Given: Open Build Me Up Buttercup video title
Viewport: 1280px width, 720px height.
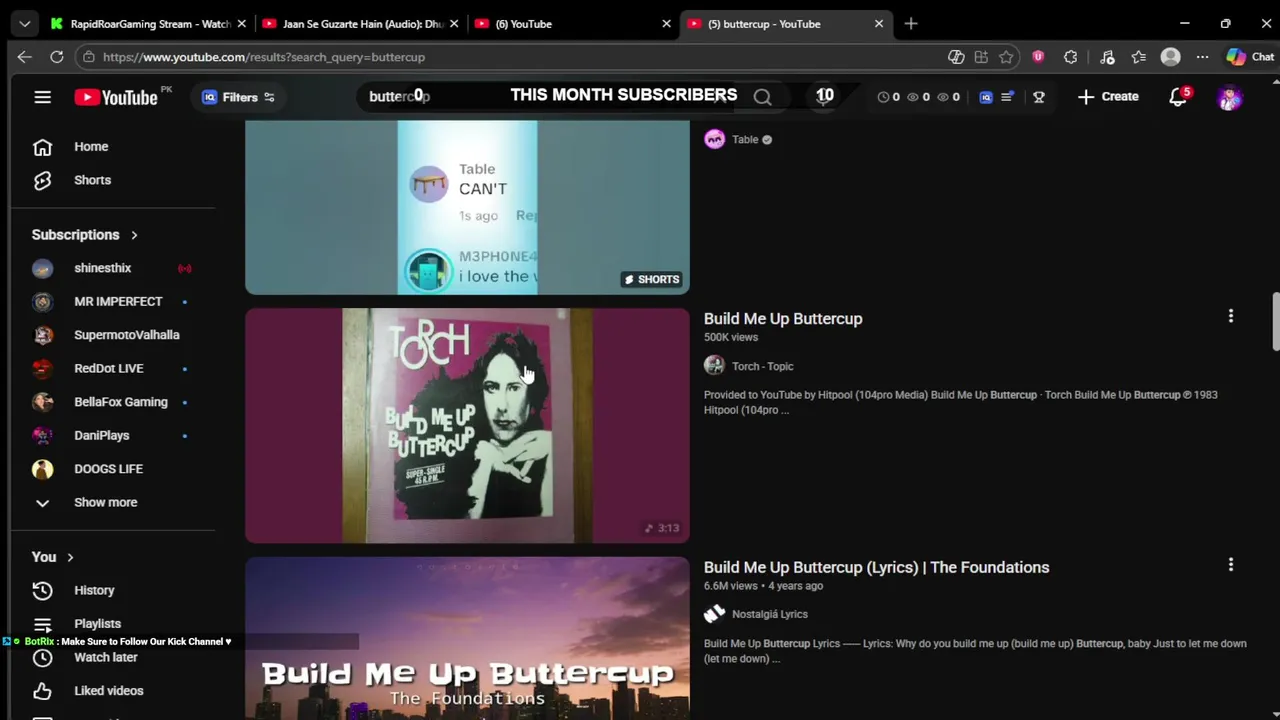Looking at the screenshot, I should click(783, 319).
